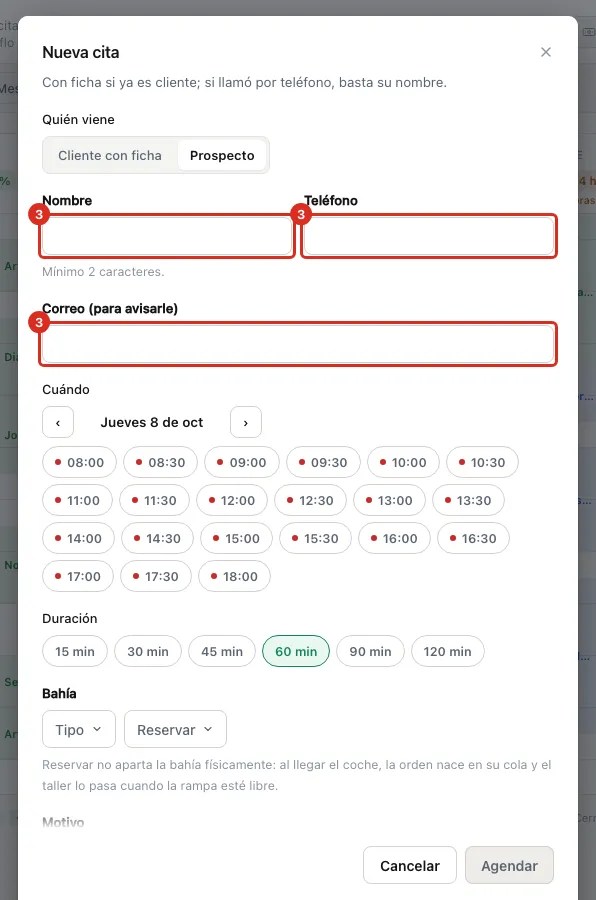The height and width of the screenshot is (900, 596).
Task: Choose the 09:00 time slot
Action: (x=242, y=463)
